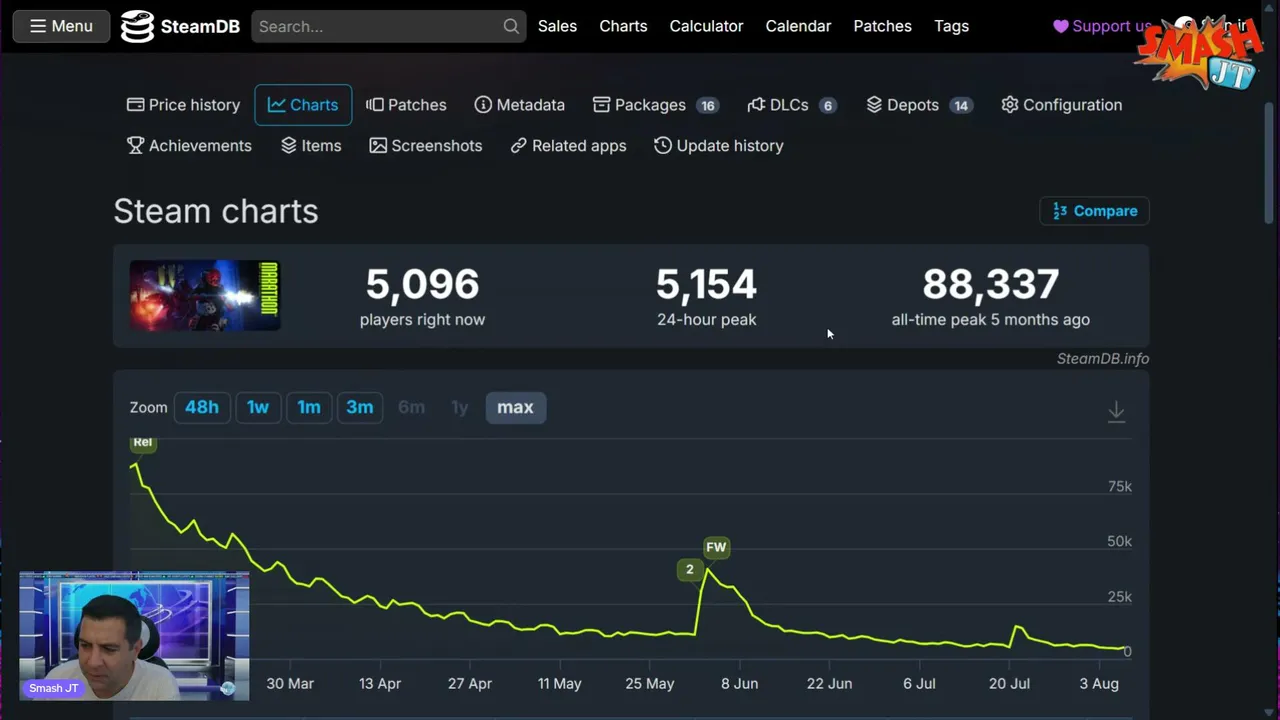Open the Update history tab
The width and height of the screenshot is (1280, 720).
pos(718,146)
